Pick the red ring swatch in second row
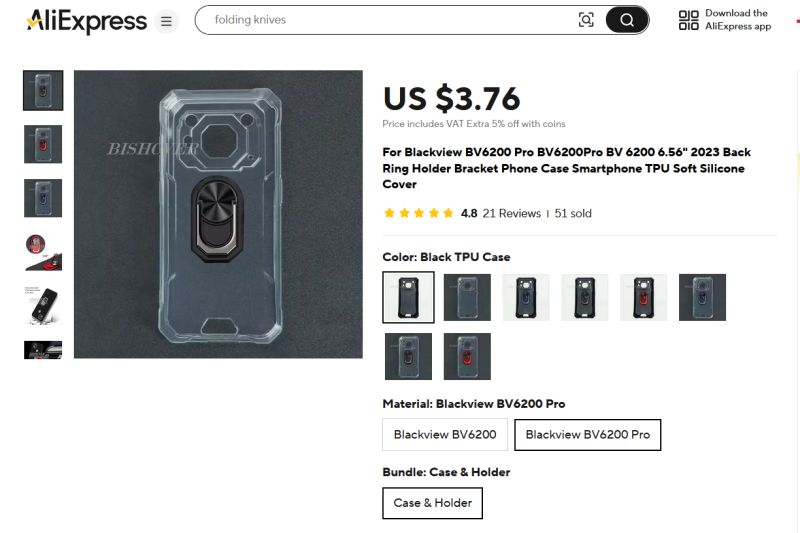 coord(467,356)
